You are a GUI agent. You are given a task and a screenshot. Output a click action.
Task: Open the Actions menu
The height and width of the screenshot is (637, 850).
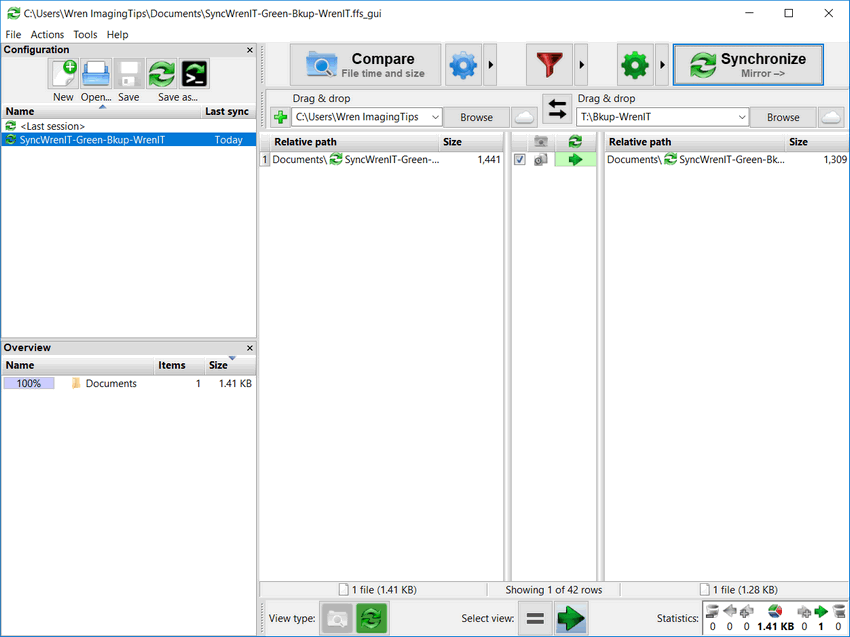47,35
